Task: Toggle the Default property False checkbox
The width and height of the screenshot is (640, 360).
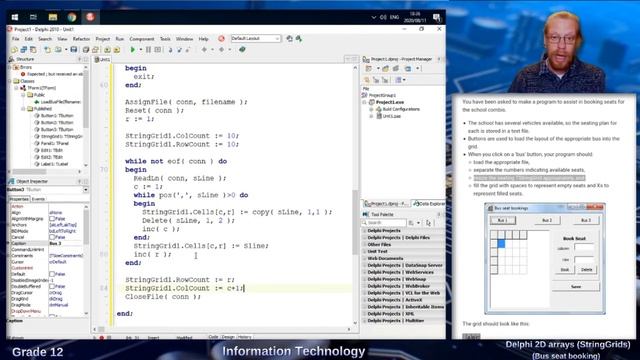Action: pyautogui.click(x=52, y=274)
